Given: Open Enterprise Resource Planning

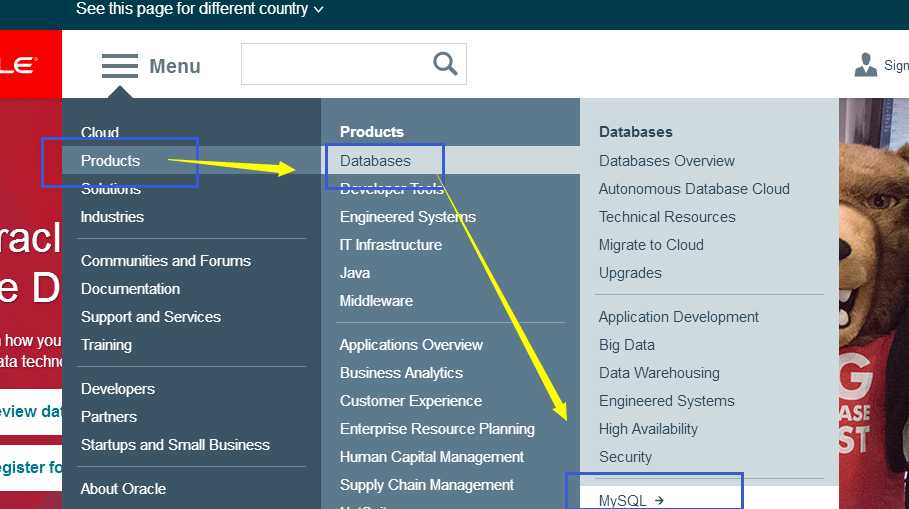Looking at the screenshot, I should [x=437, y=429].
